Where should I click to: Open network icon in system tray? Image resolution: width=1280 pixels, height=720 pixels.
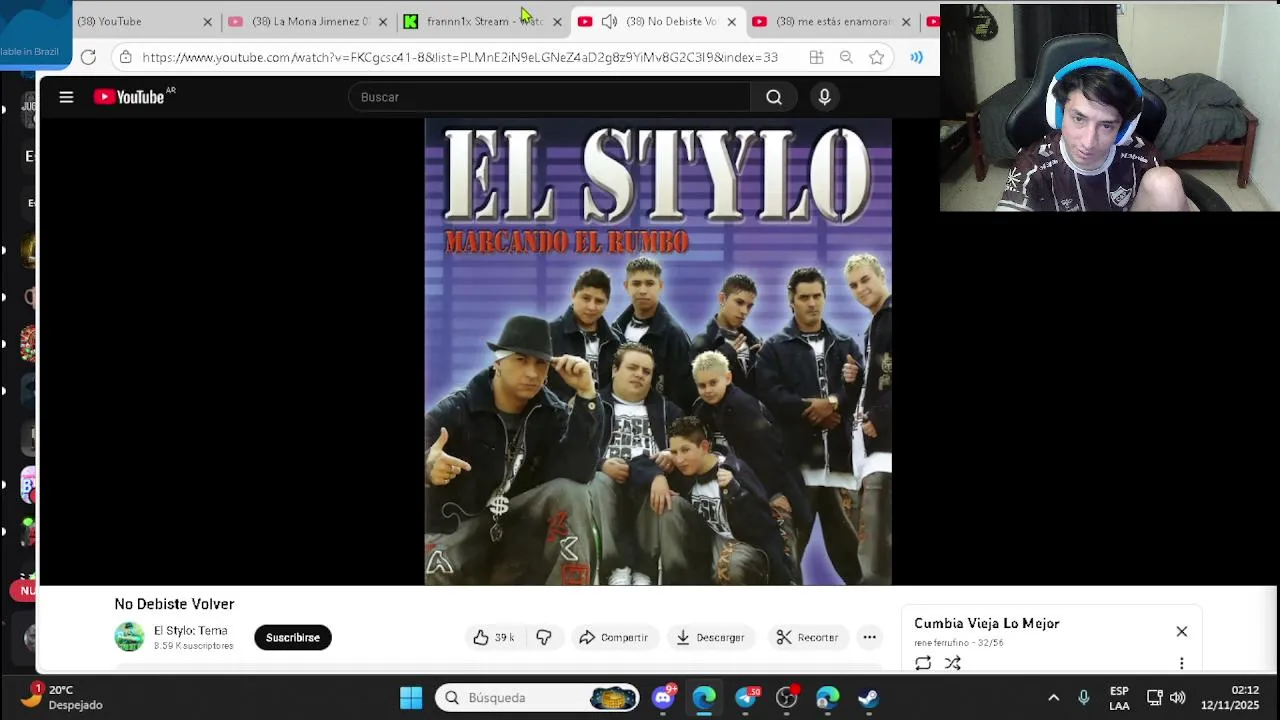click(1154, 698)
